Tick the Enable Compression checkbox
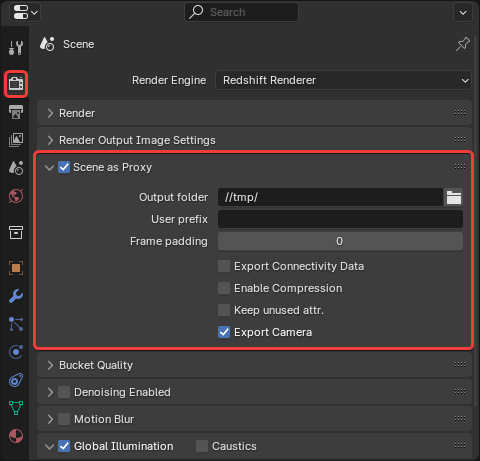The width and height of the screenshot is (480, 461). pyautogui.click(x=224, y=288)
